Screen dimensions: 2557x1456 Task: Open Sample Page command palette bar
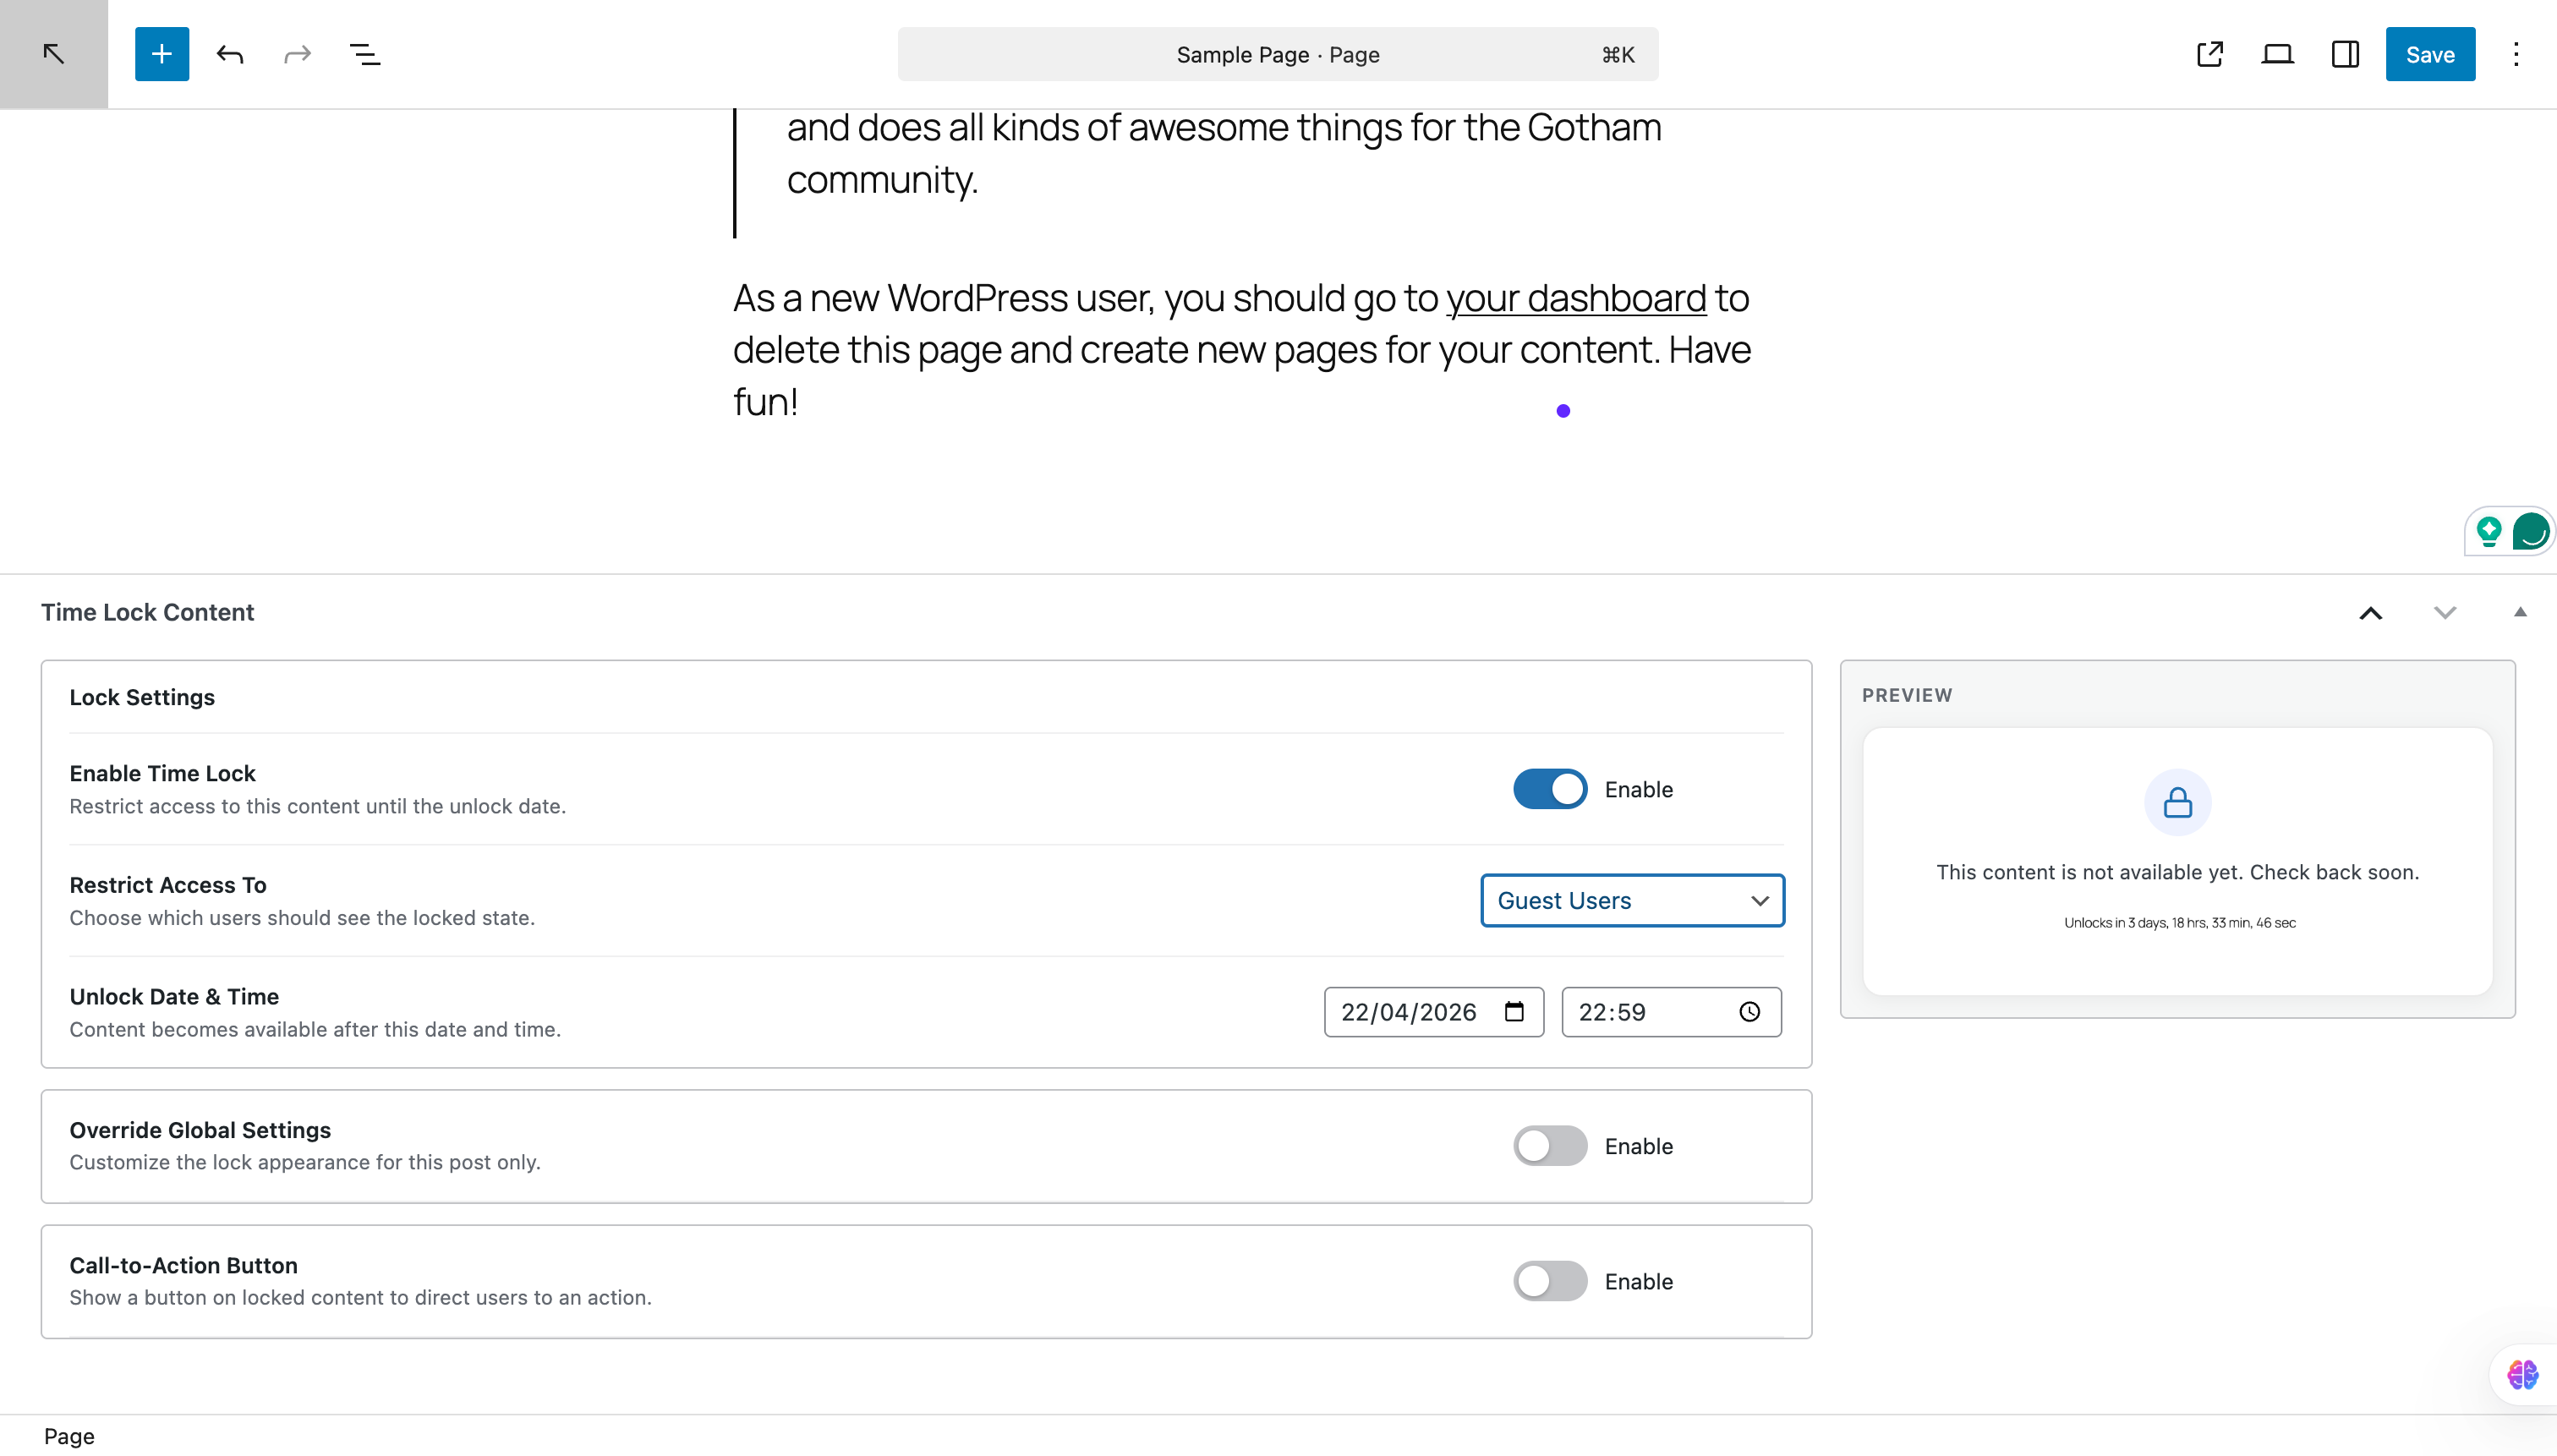[1277, 54]
